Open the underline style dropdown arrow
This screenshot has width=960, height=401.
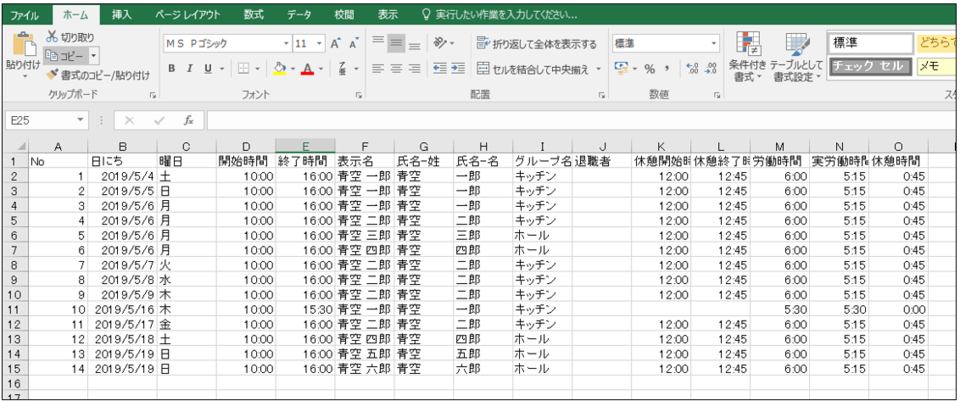[x=221, y=69]
